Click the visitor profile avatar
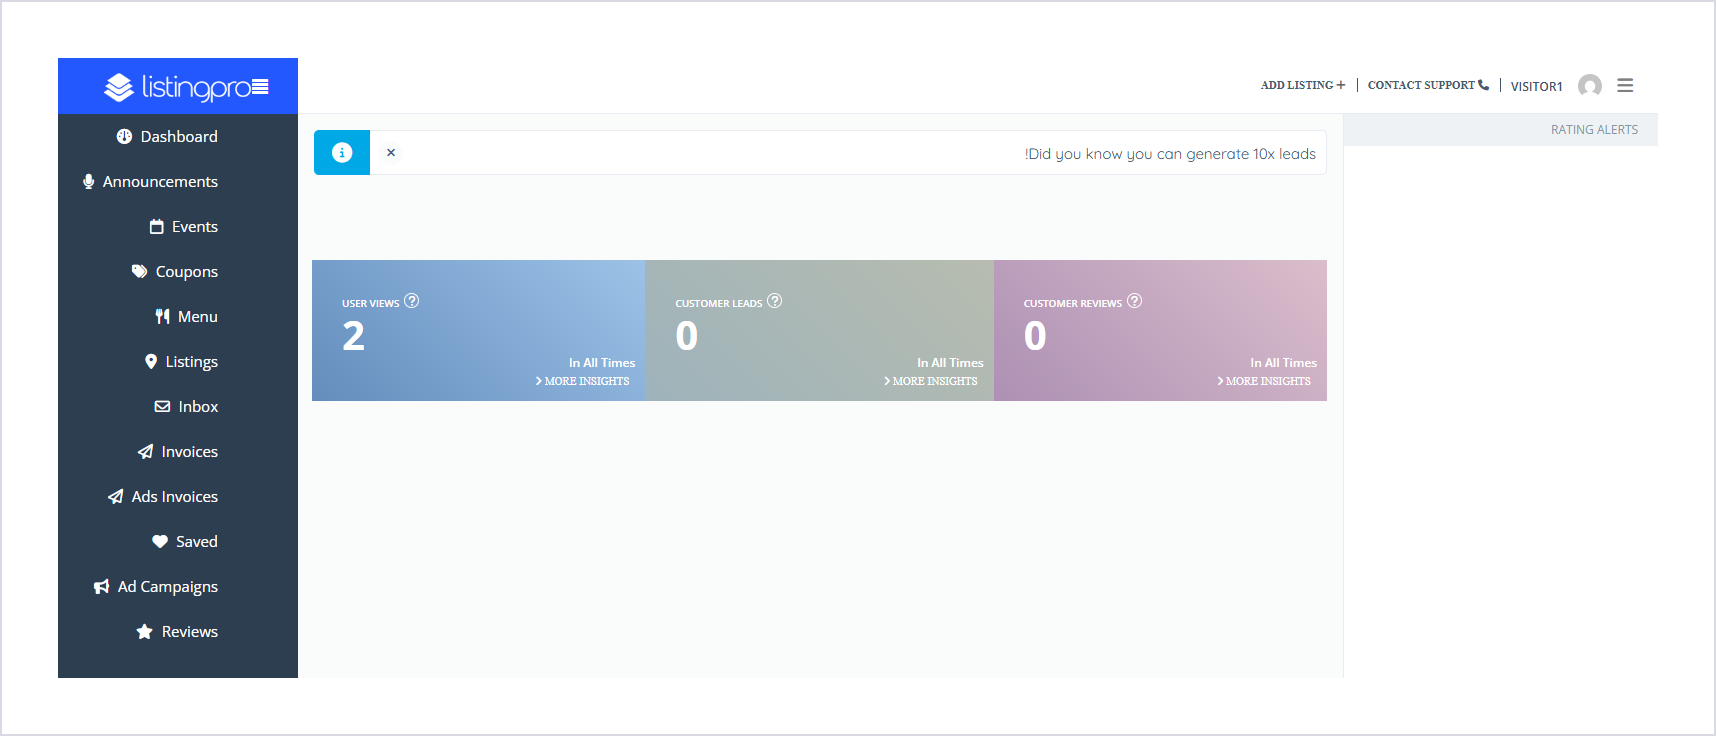Image resolution: width=1716 pixels, height=736 pixels. pos(1590,86)
